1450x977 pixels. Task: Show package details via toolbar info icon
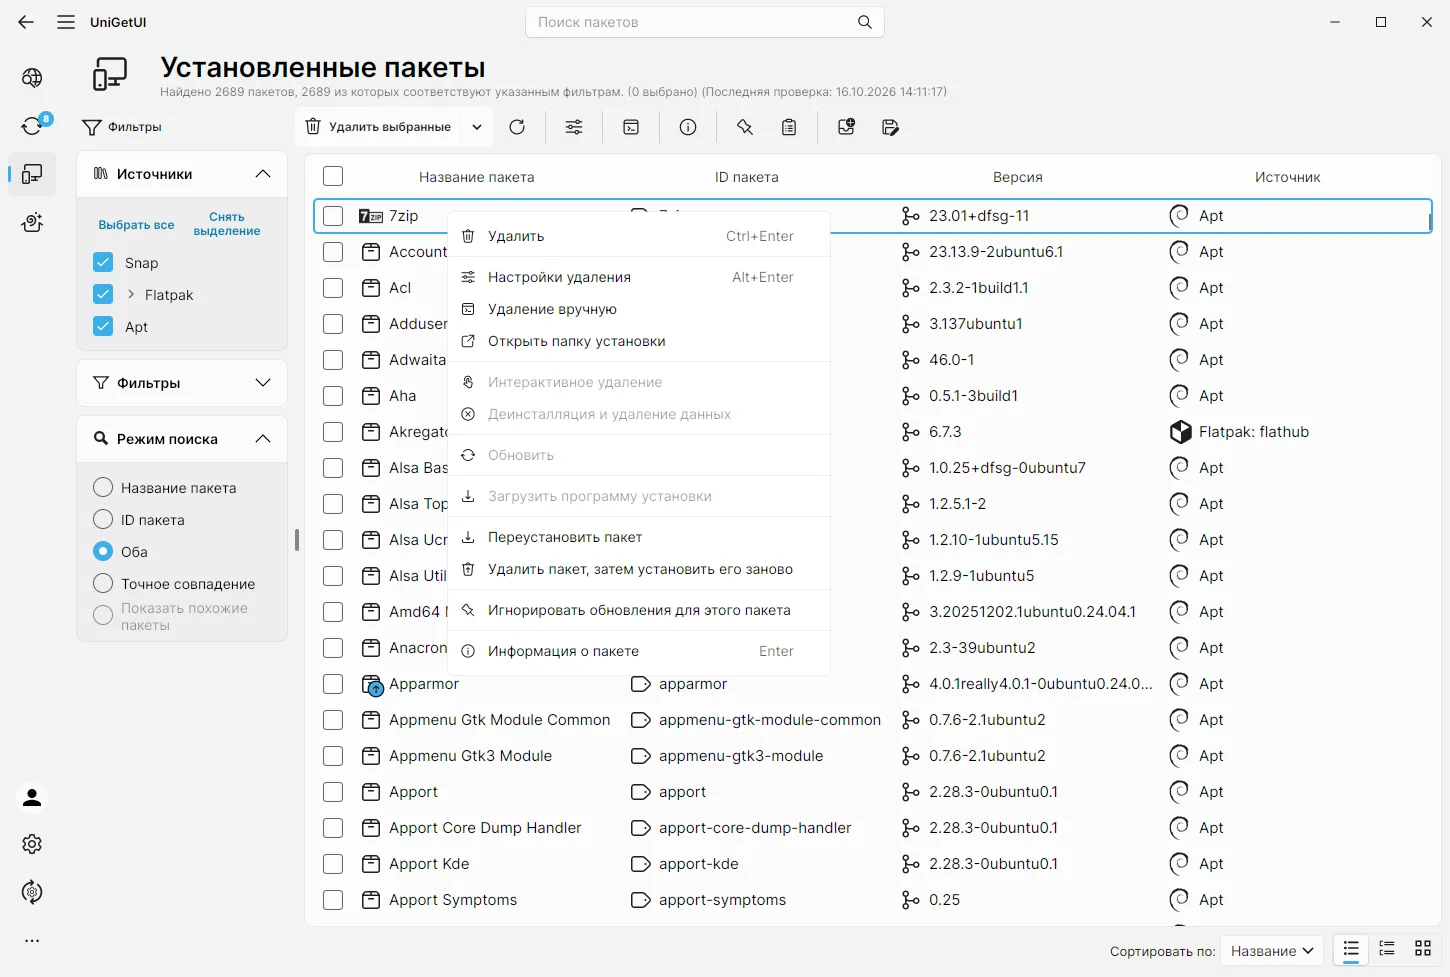click(688, 127)
